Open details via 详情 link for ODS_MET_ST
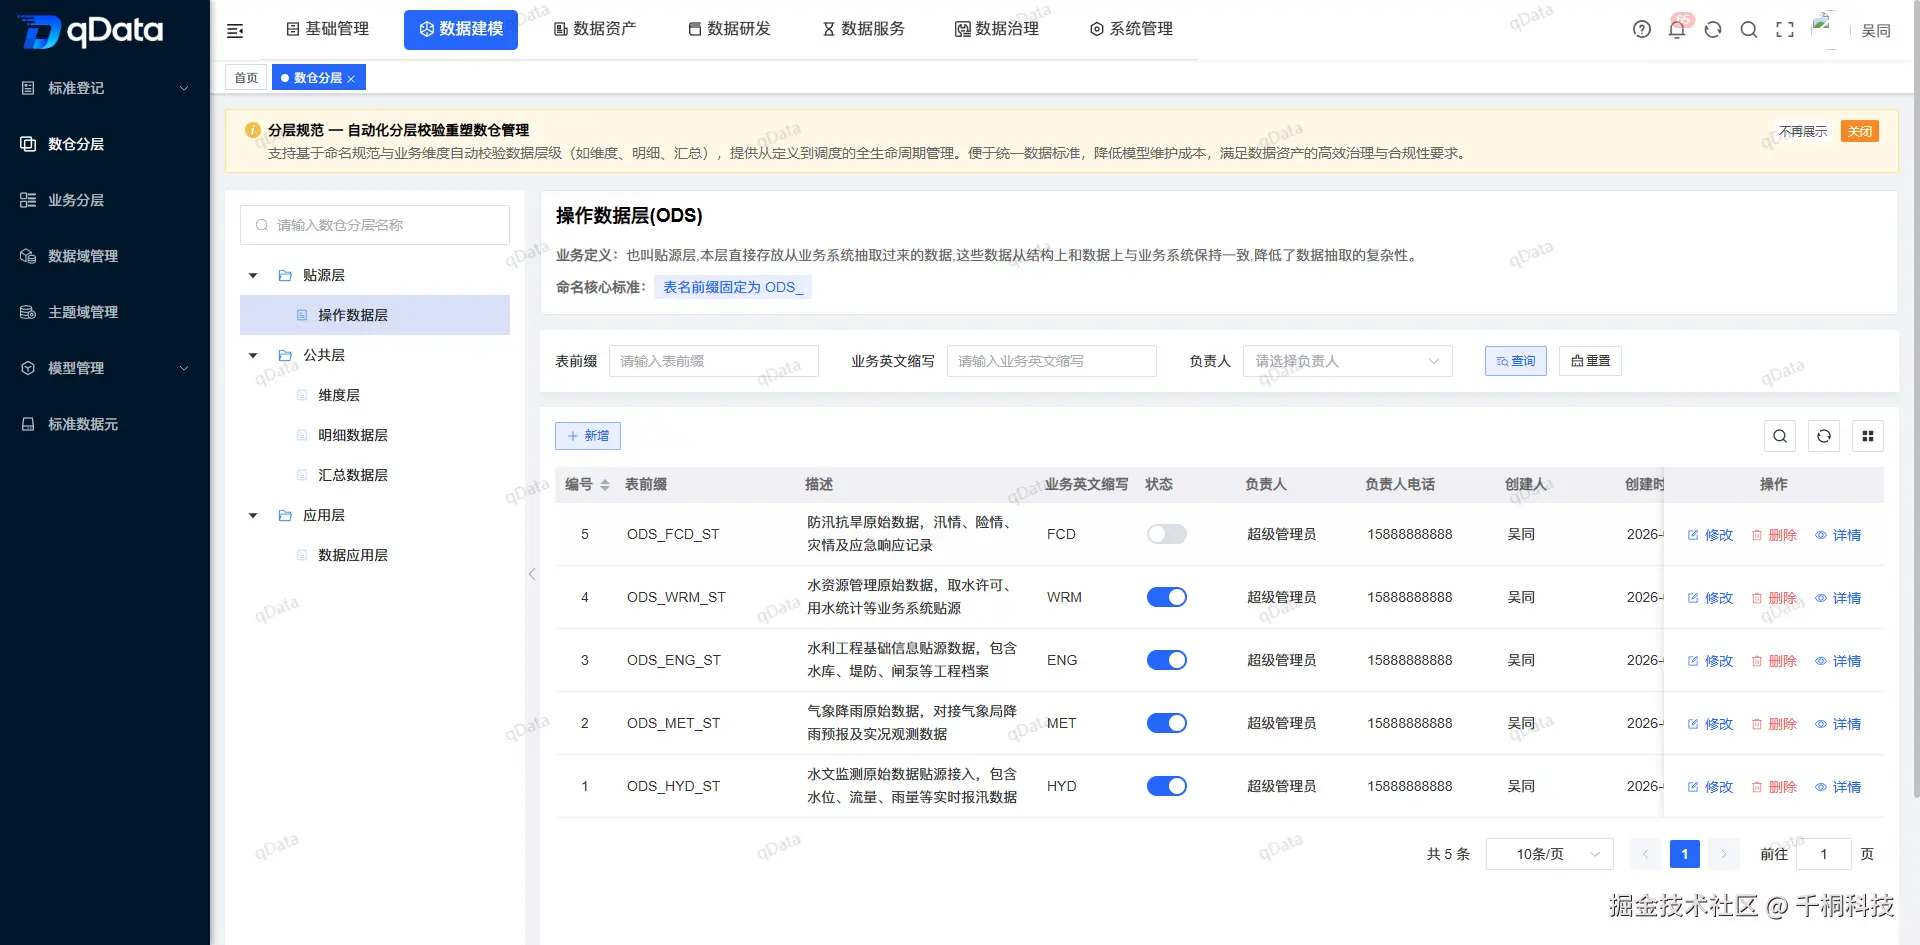Image resolution: width=1920 pixels, height=945 pixels. coord(1846,723)
